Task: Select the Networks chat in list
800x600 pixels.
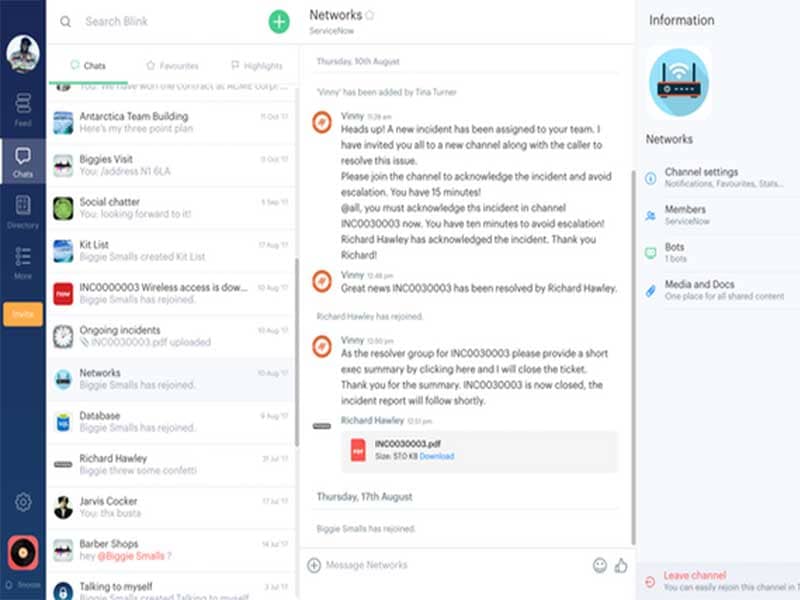Action: coord(171,379)
